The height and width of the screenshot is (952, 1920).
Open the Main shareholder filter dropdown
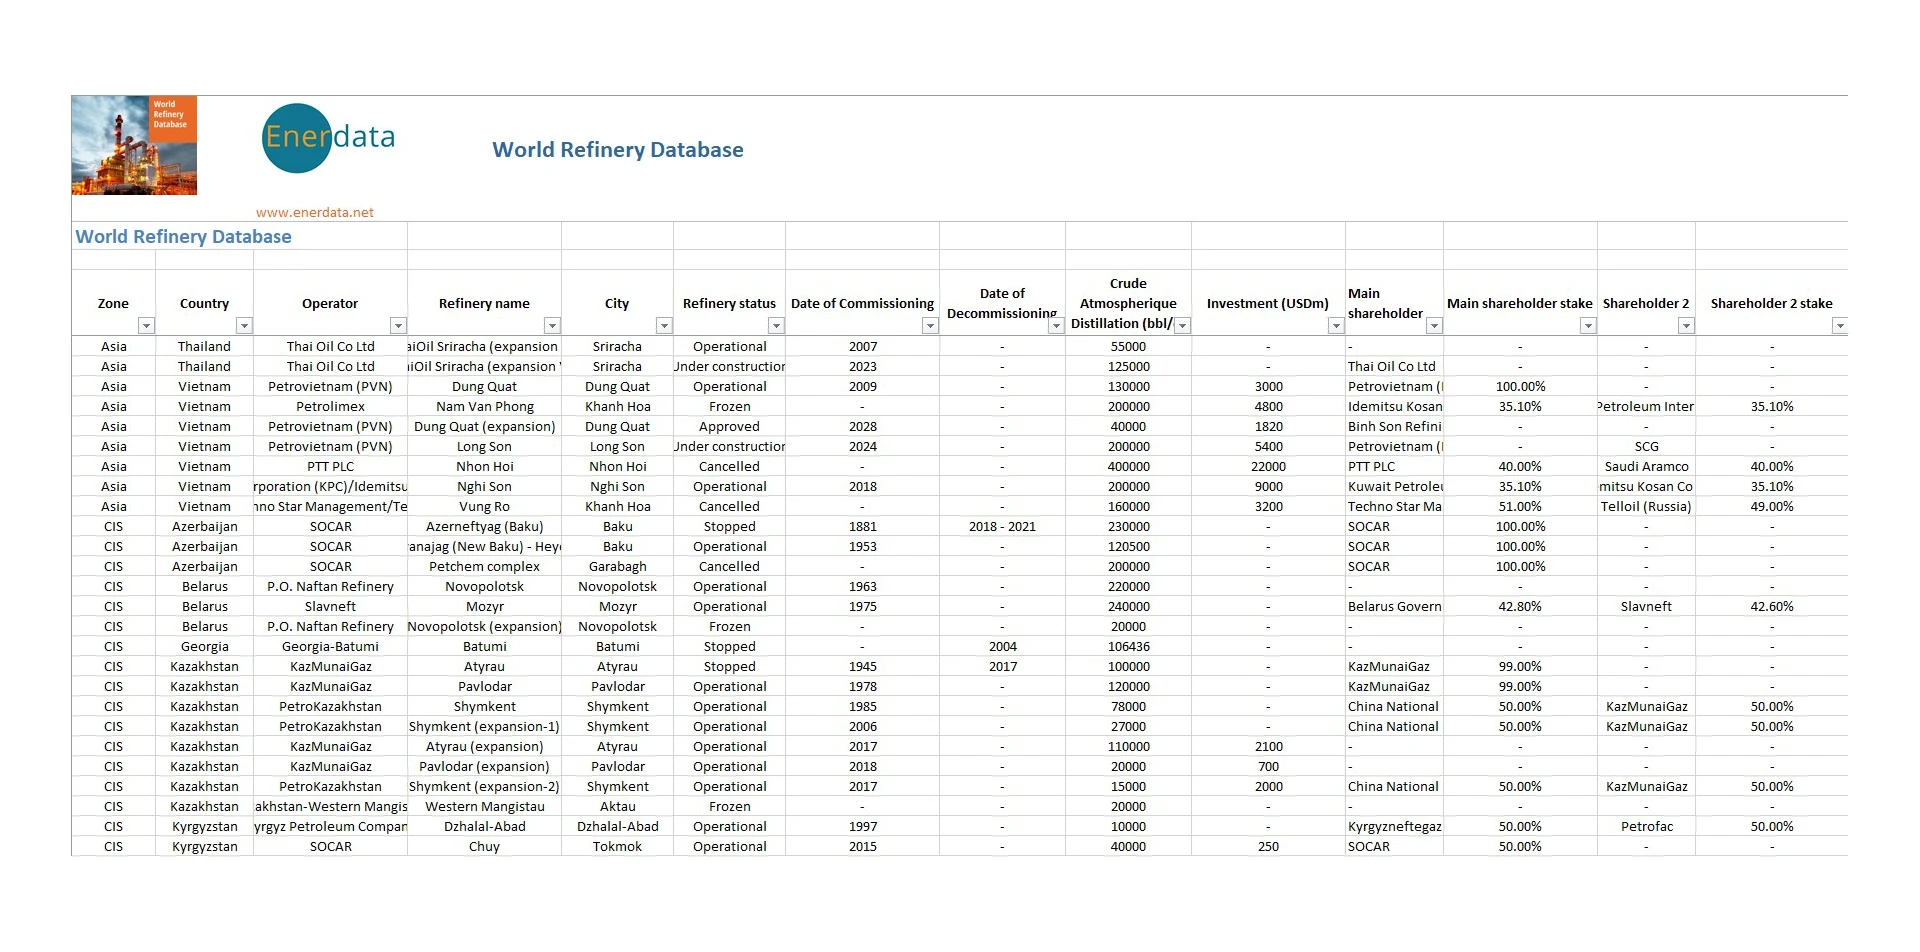click(1434, 326)
